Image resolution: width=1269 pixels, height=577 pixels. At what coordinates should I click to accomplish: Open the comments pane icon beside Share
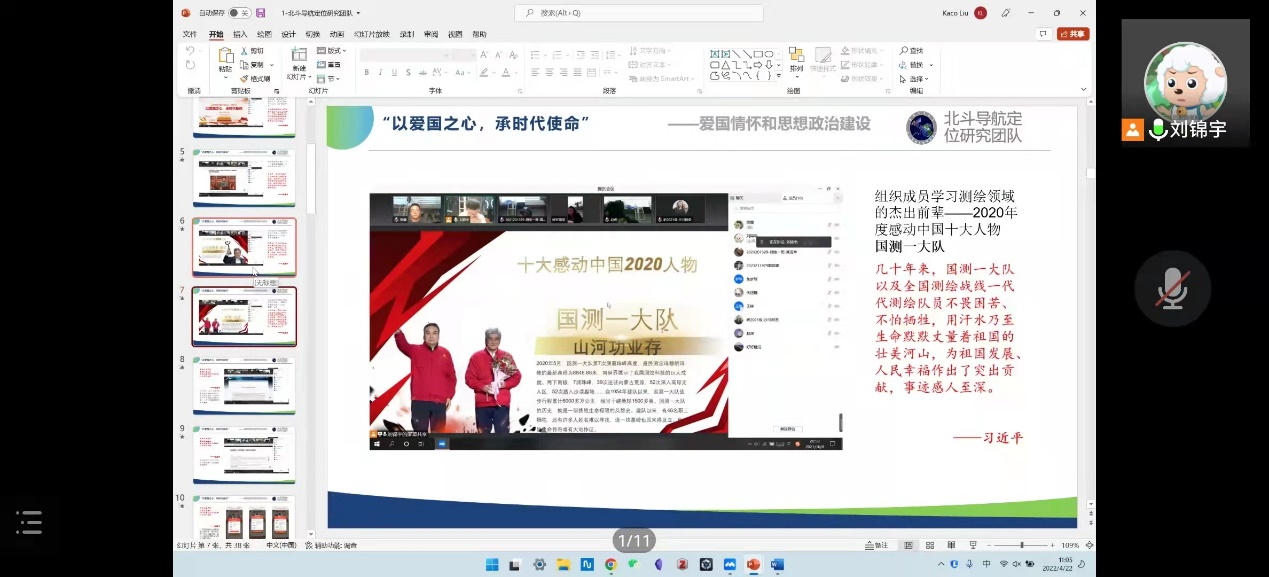[1044, 34]
